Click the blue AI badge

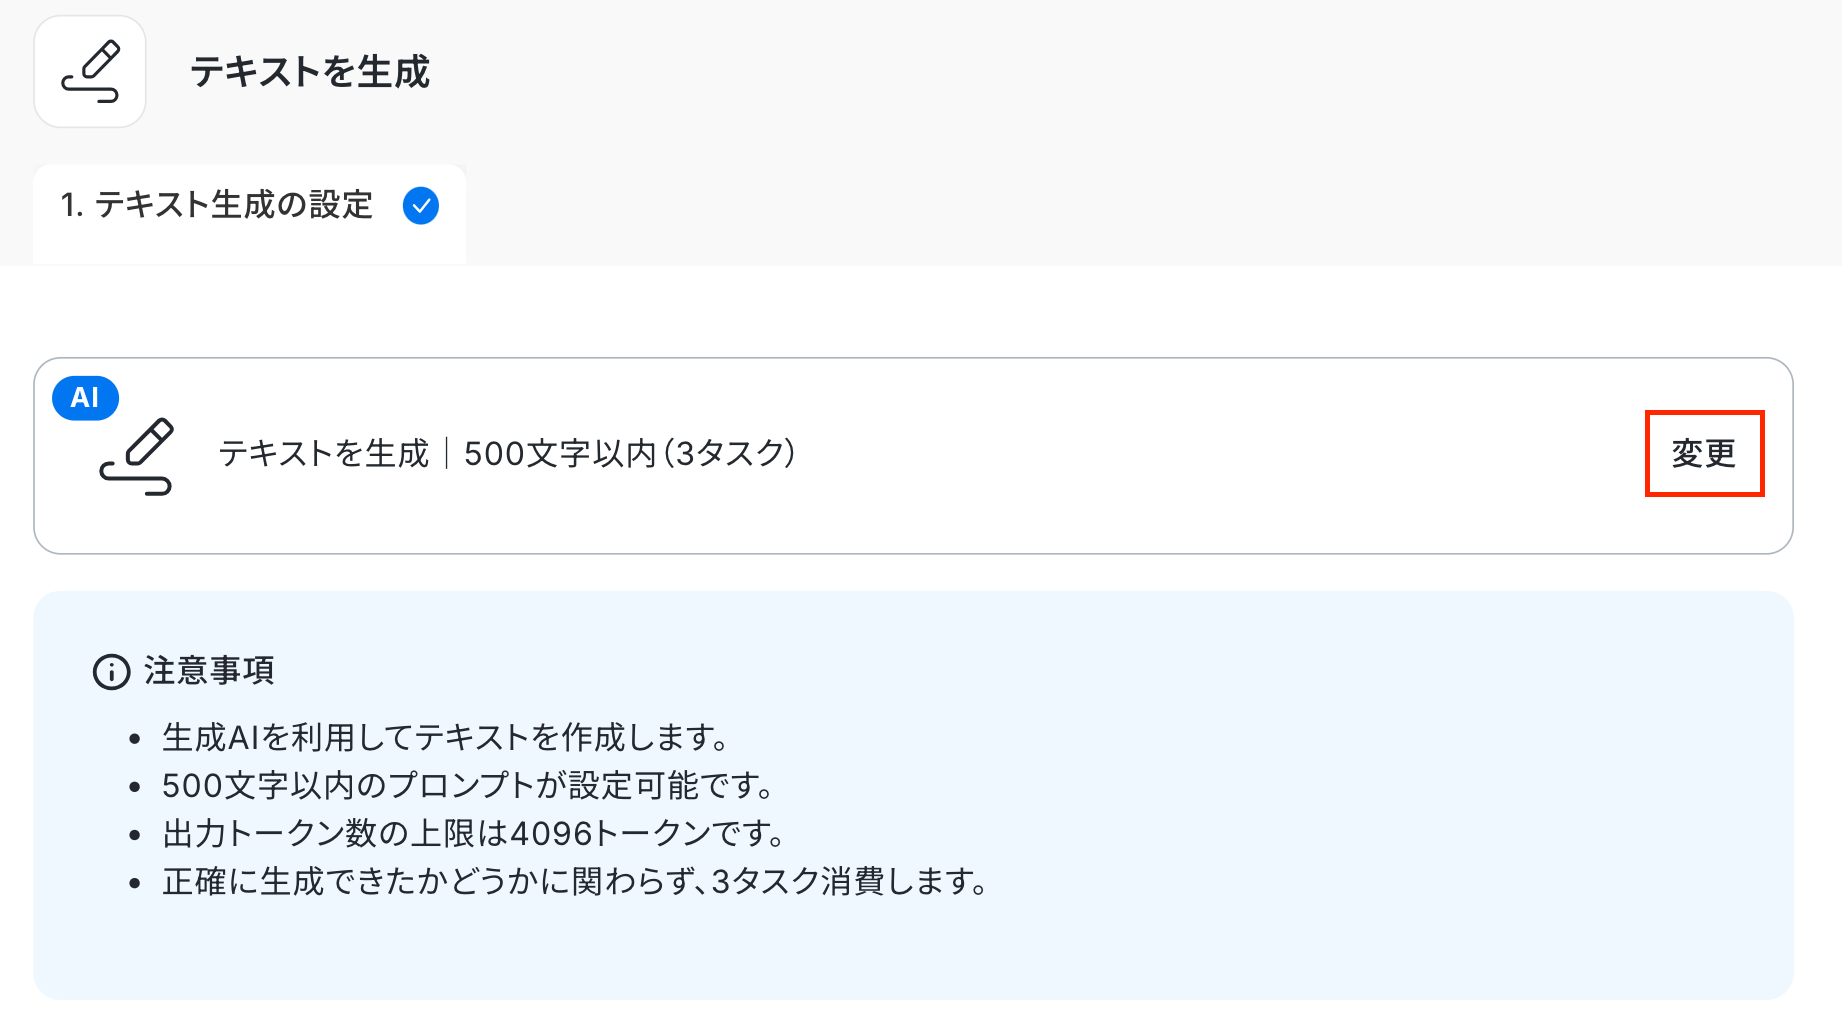[85, 398]
